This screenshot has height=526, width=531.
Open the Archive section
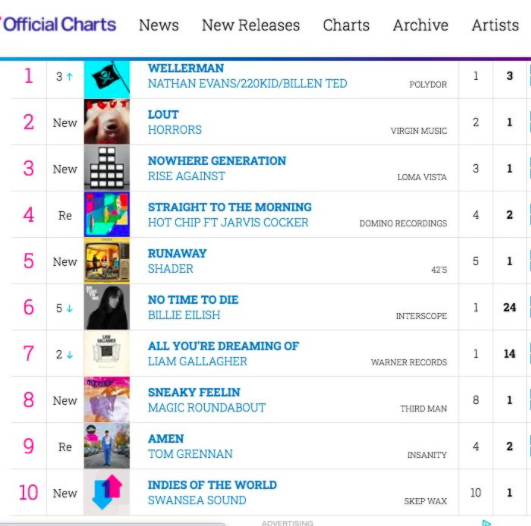pos(421,25)
